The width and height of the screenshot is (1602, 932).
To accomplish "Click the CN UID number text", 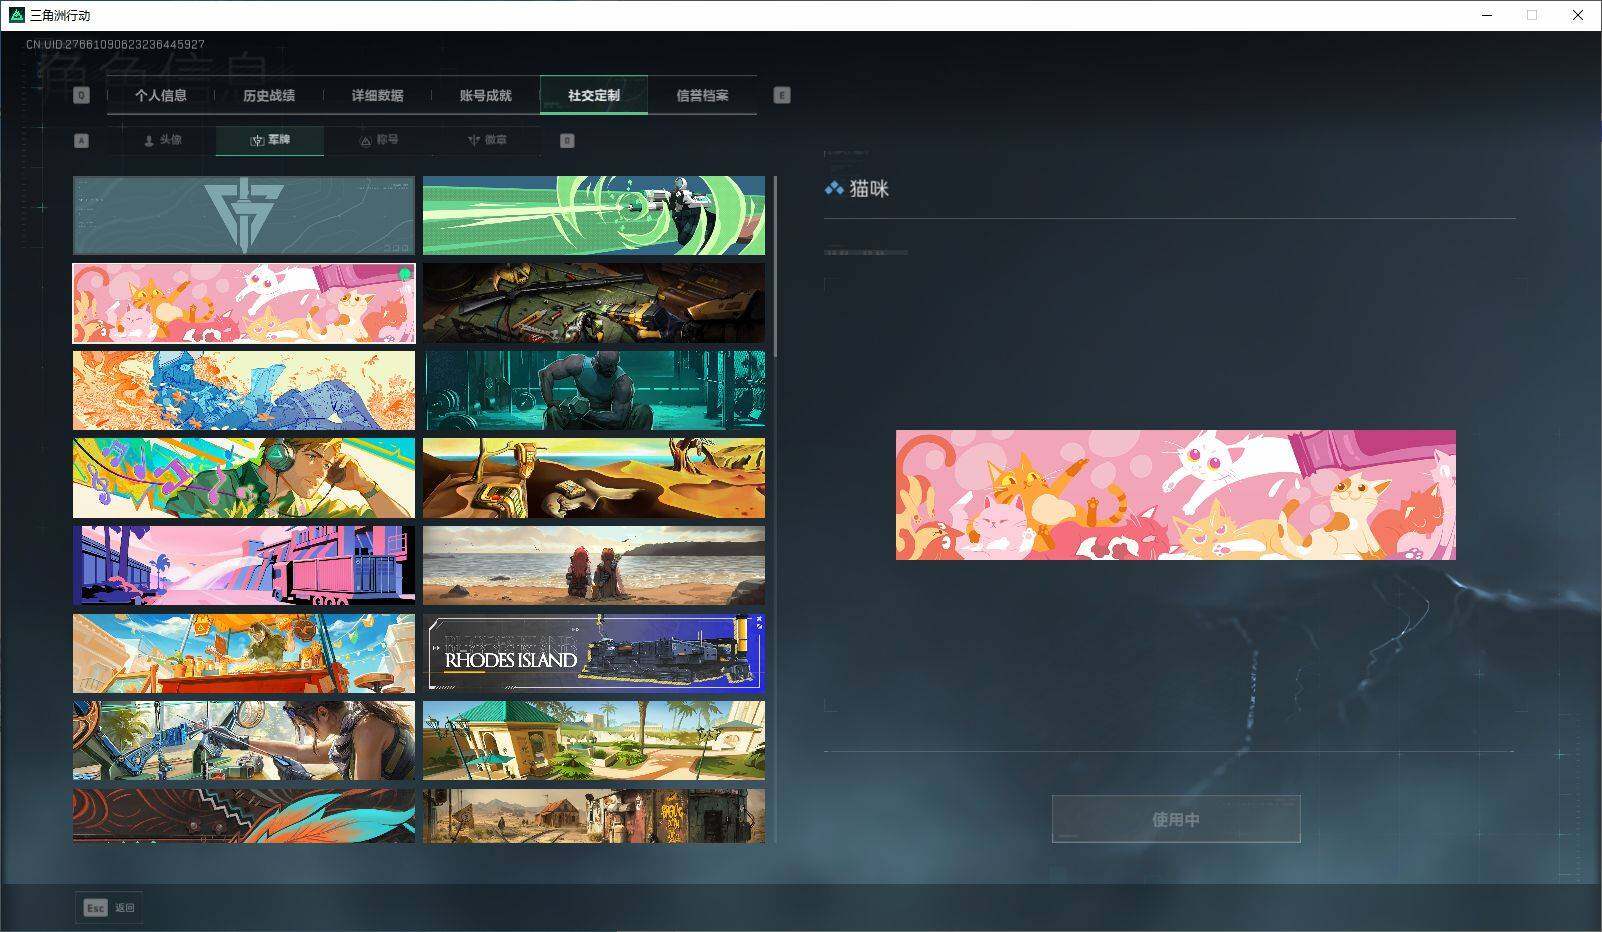I will 115,45.
